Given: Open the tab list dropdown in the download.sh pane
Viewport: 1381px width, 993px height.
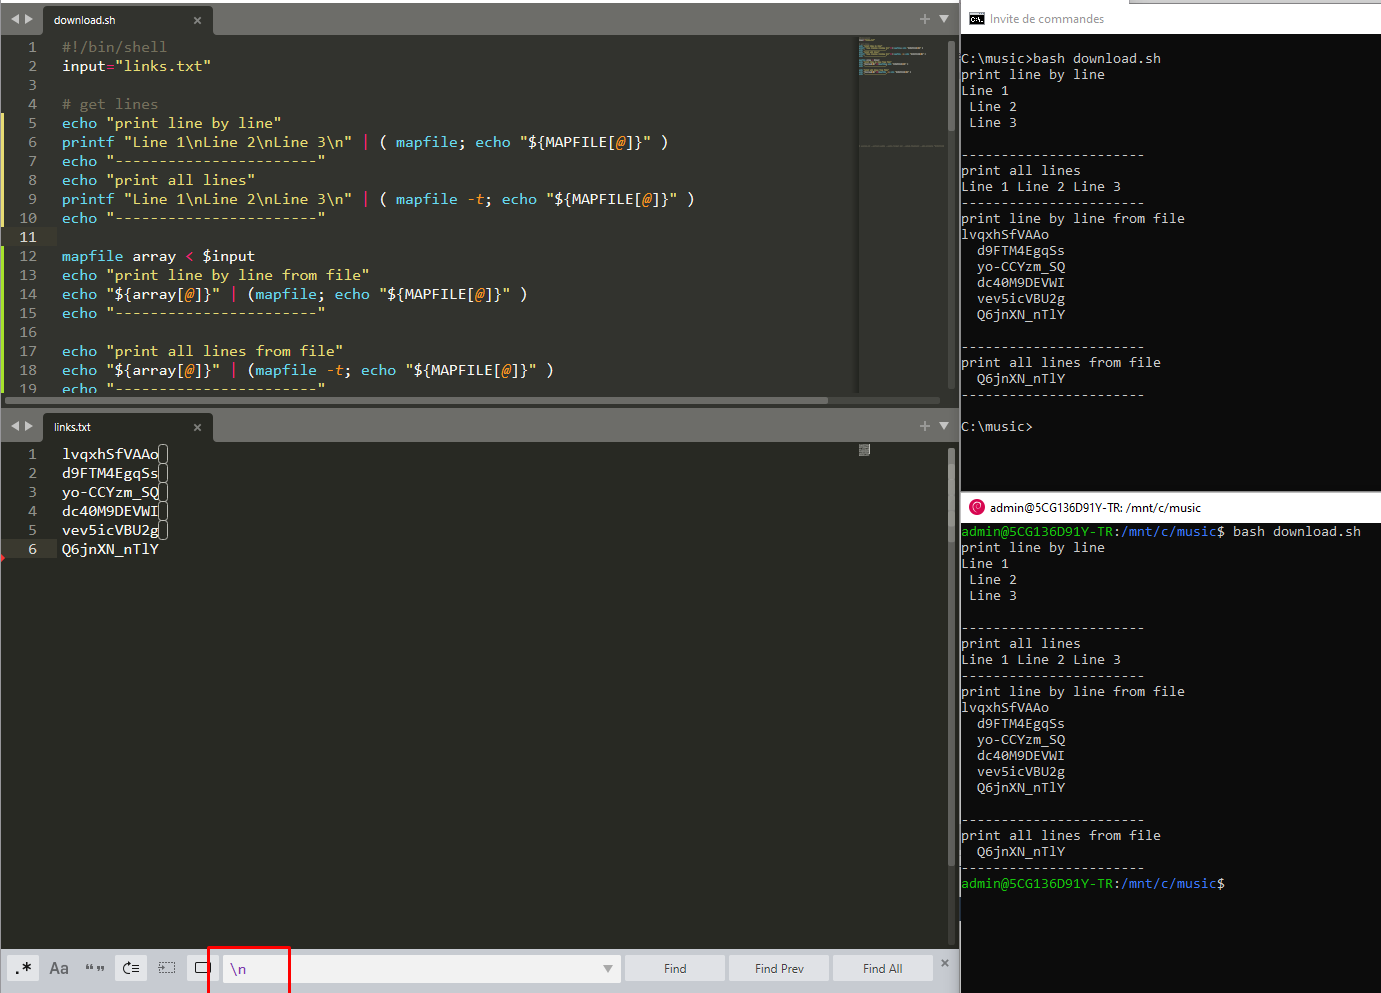Looking at the screenshot, I should pyautogui.click(x=944, y=19).
